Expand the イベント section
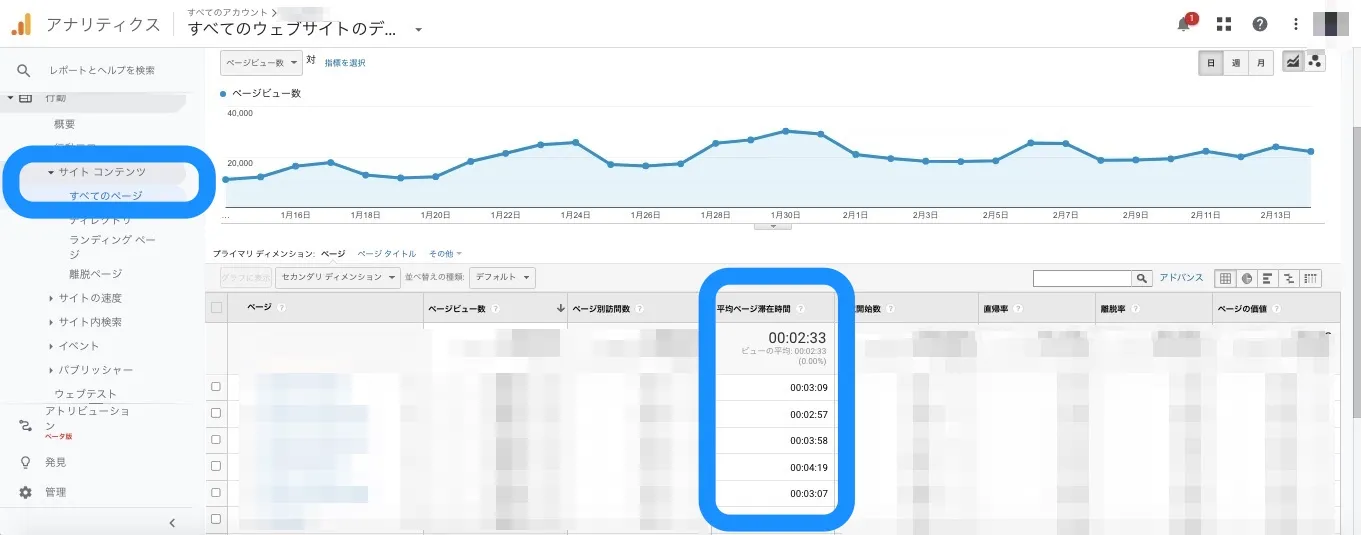The image size is (1361, 535). (x=51, y=346)
